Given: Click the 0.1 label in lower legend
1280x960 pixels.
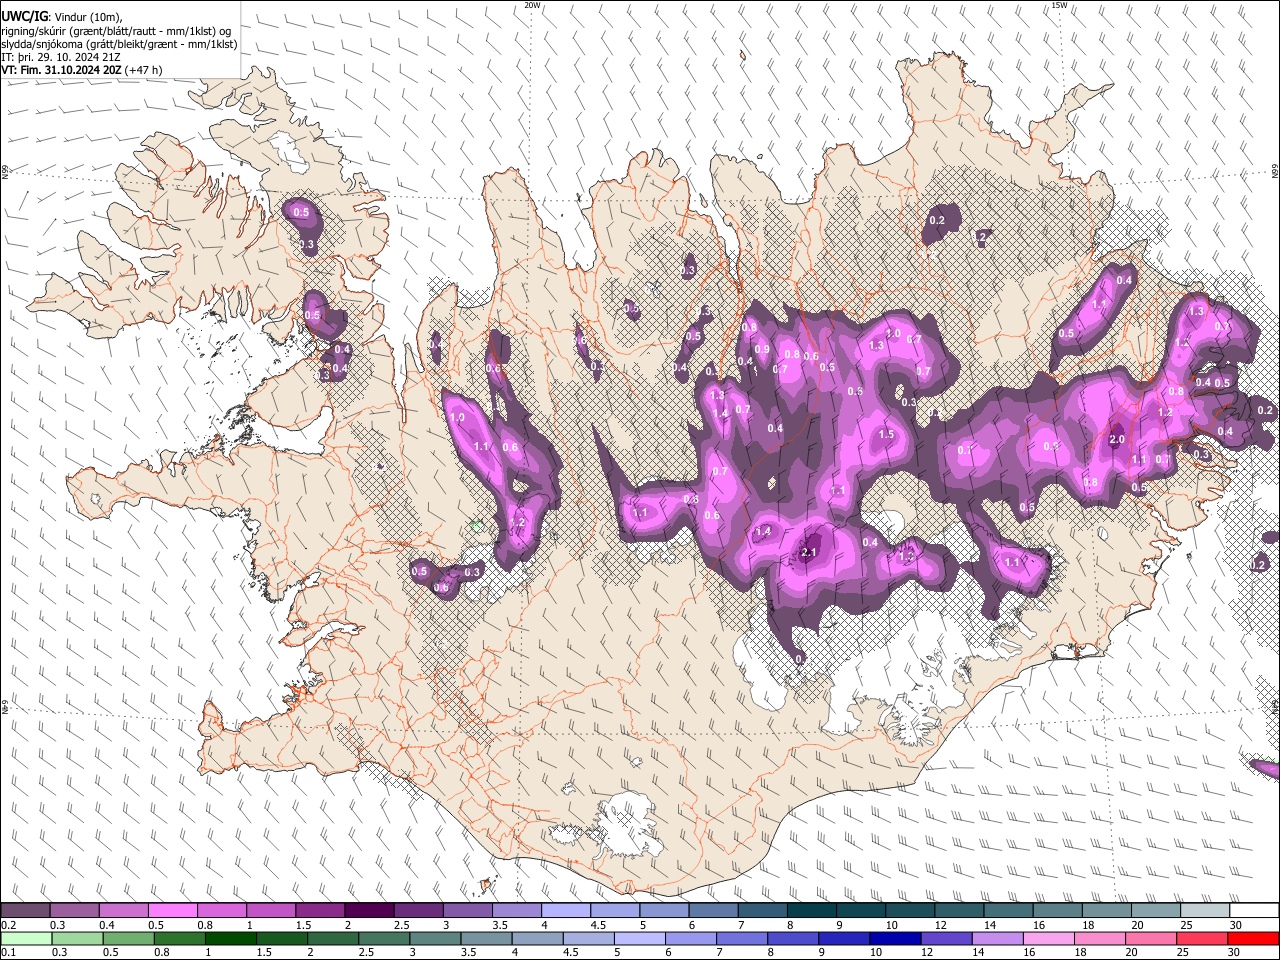Looking at the screenshot, I should (x=8, y=952).
